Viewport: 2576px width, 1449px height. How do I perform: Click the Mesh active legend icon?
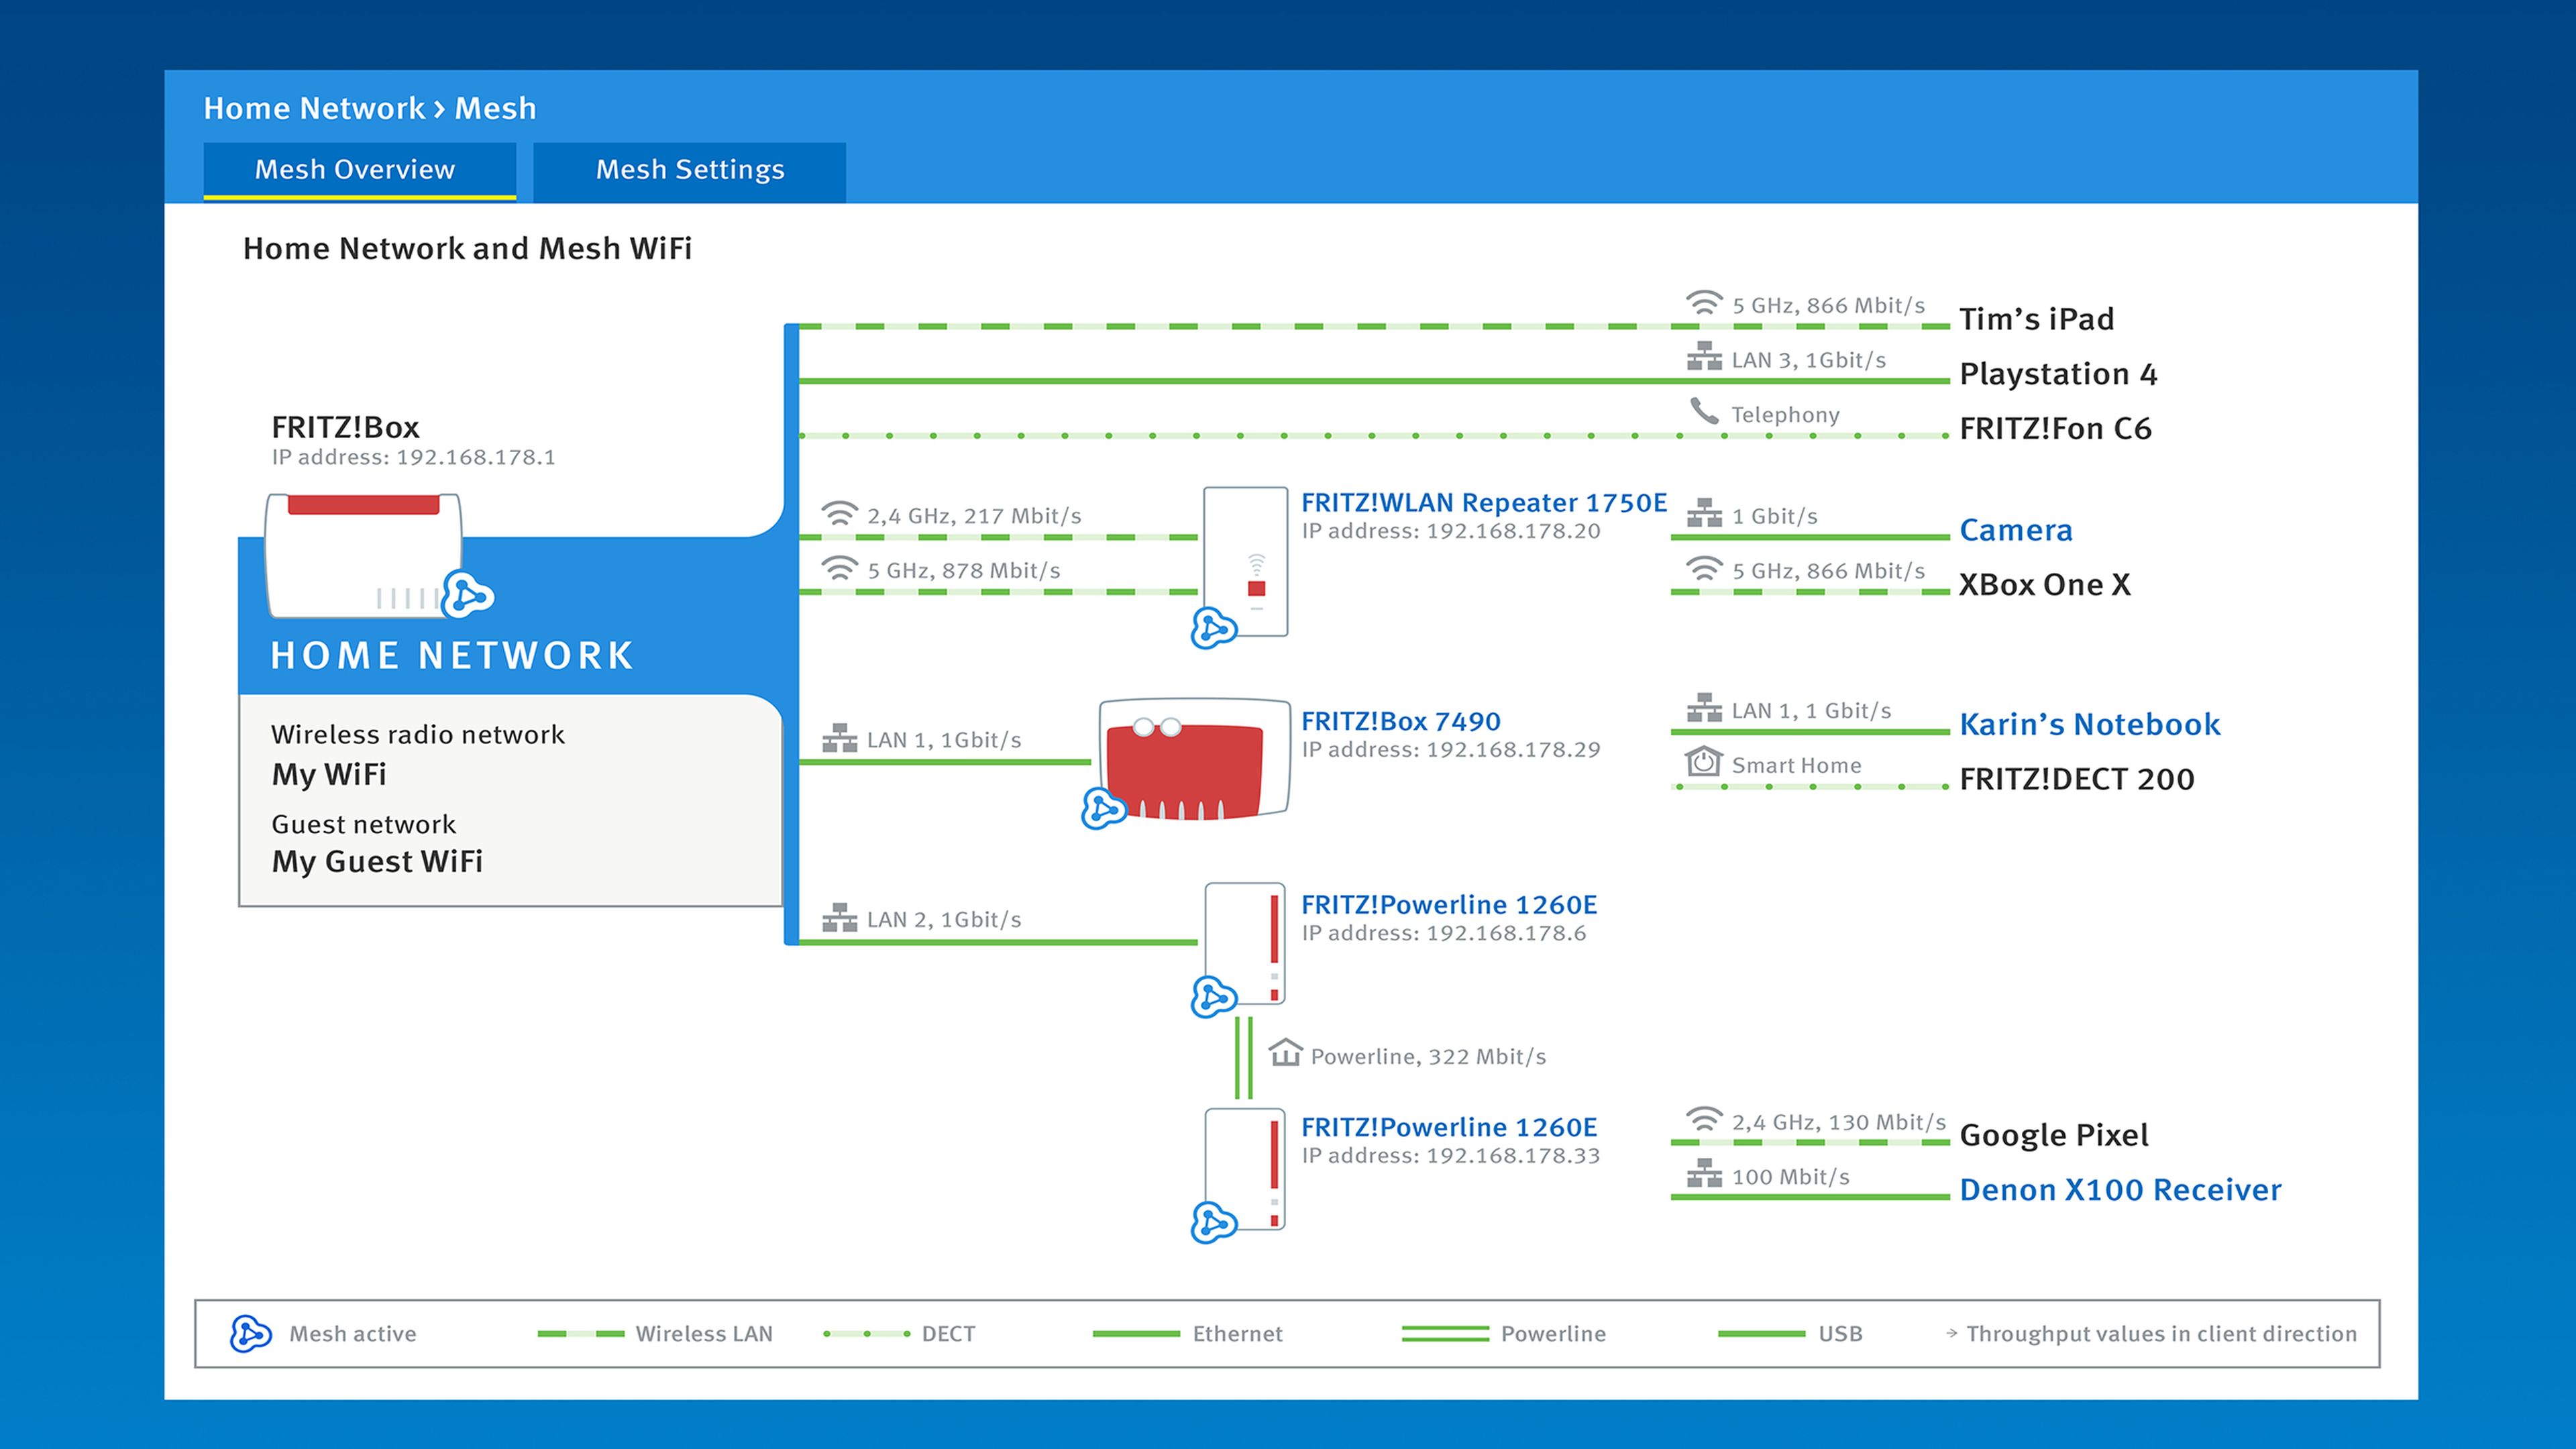[250, 1333]
